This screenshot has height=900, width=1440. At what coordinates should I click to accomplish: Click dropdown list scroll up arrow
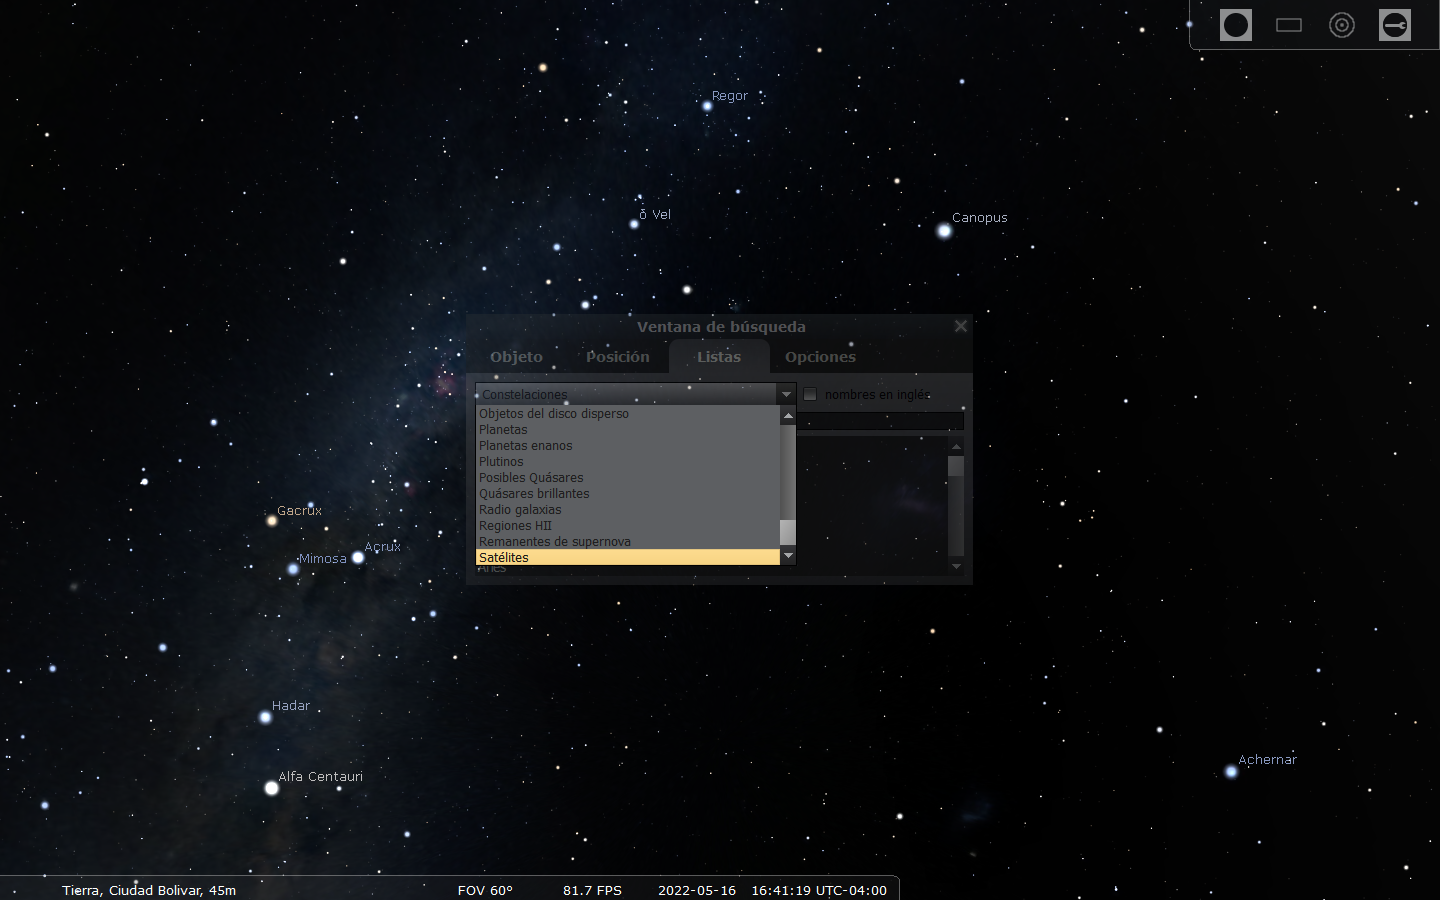click(x=788, y=415)
